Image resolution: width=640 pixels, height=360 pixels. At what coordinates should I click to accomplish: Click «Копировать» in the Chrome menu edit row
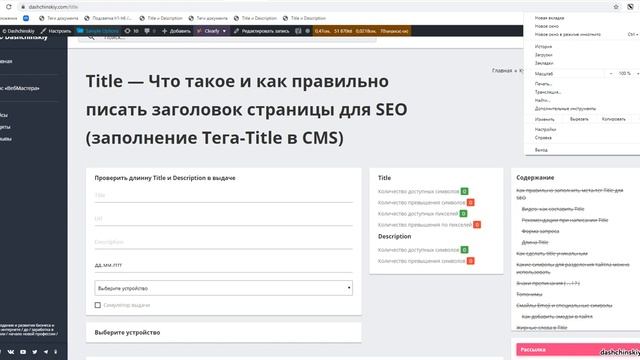tap(613, 119)
